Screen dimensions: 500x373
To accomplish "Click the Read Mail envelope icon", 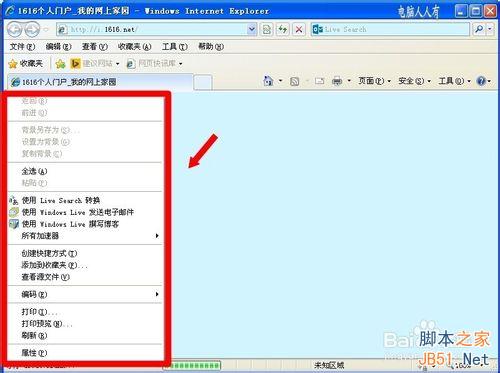I will [320, 81].
